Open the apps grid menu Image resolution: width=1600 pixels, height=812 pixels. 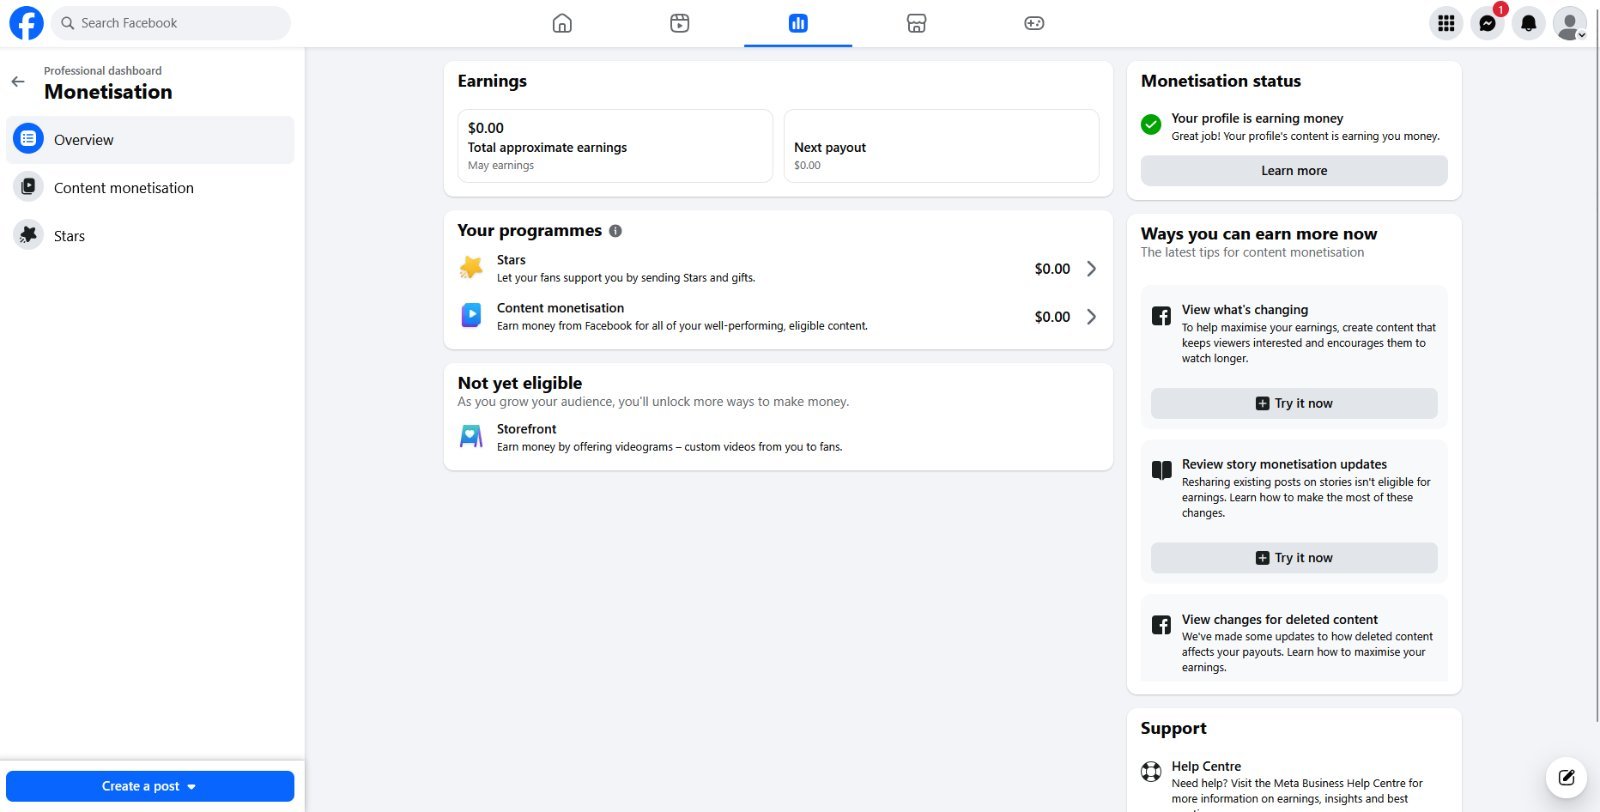1446,23
